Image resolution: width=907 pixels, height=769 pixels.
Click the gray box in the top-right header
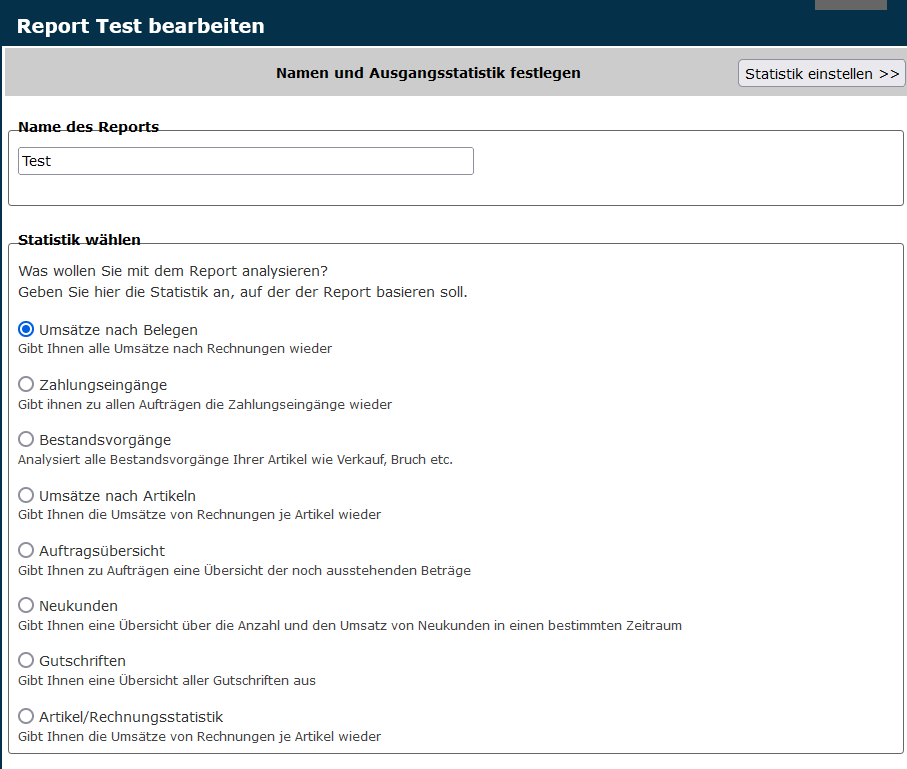tap(850, 5)
